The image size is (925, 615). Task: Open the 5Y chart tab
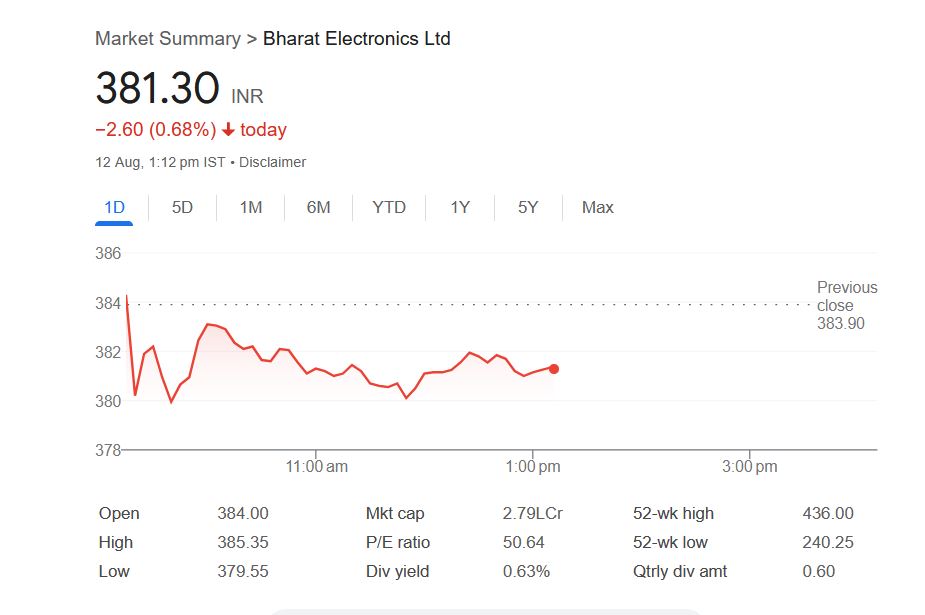(528, 208)
